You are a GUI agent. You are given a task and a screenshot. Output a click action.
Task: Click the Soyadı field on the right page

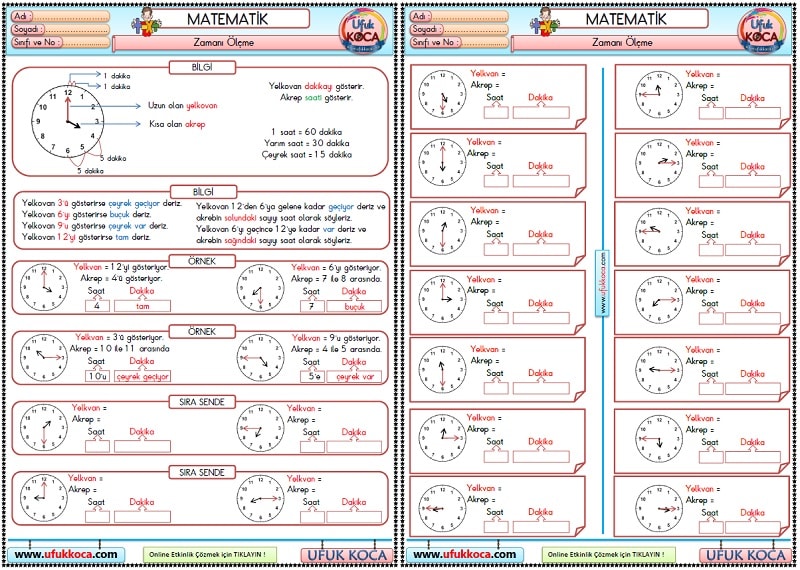click(459, 29)
